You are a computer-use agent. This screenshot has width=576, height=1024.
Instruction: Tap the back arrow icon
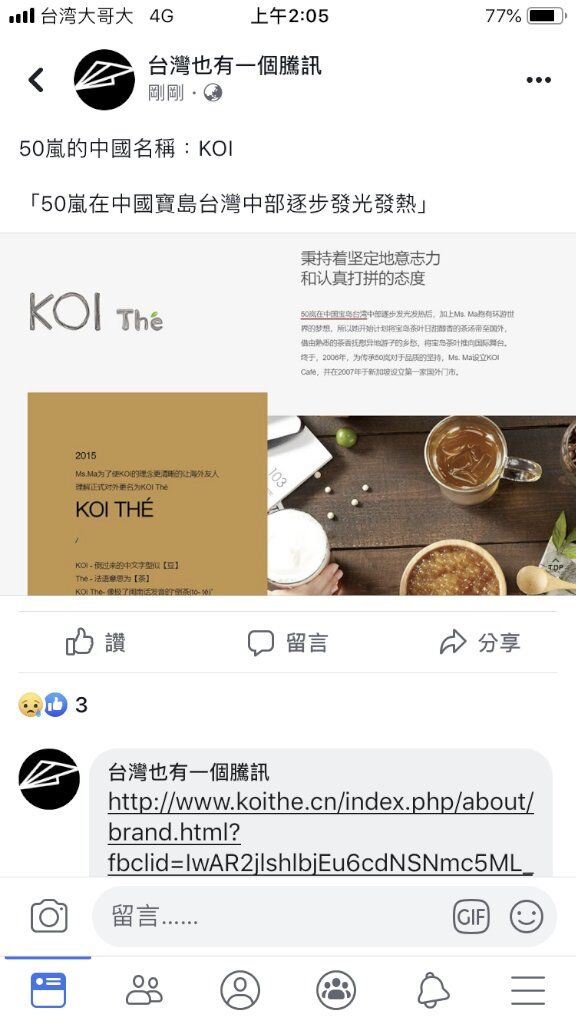[x=37, y=80]
